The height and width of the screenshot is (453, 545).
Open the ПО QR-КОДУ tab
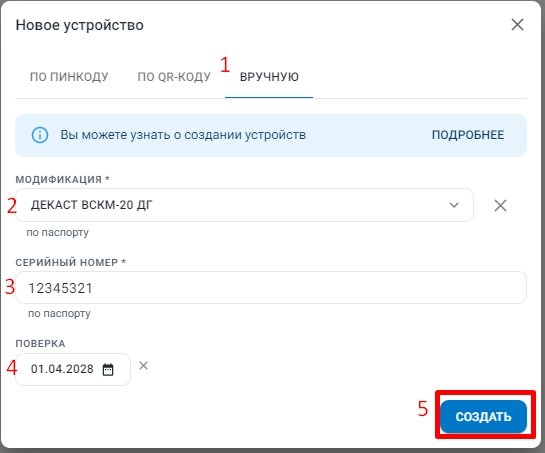point(174,77)
